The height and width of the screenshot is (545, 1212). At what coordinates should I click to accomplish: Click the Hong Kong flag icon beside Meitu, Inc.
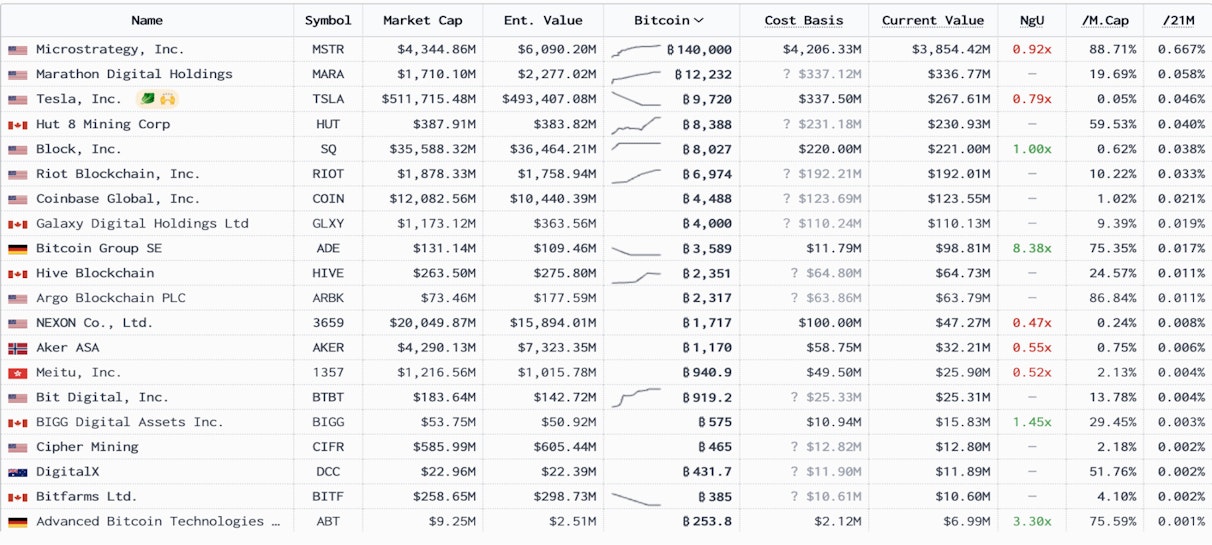[x=17, y=373]
